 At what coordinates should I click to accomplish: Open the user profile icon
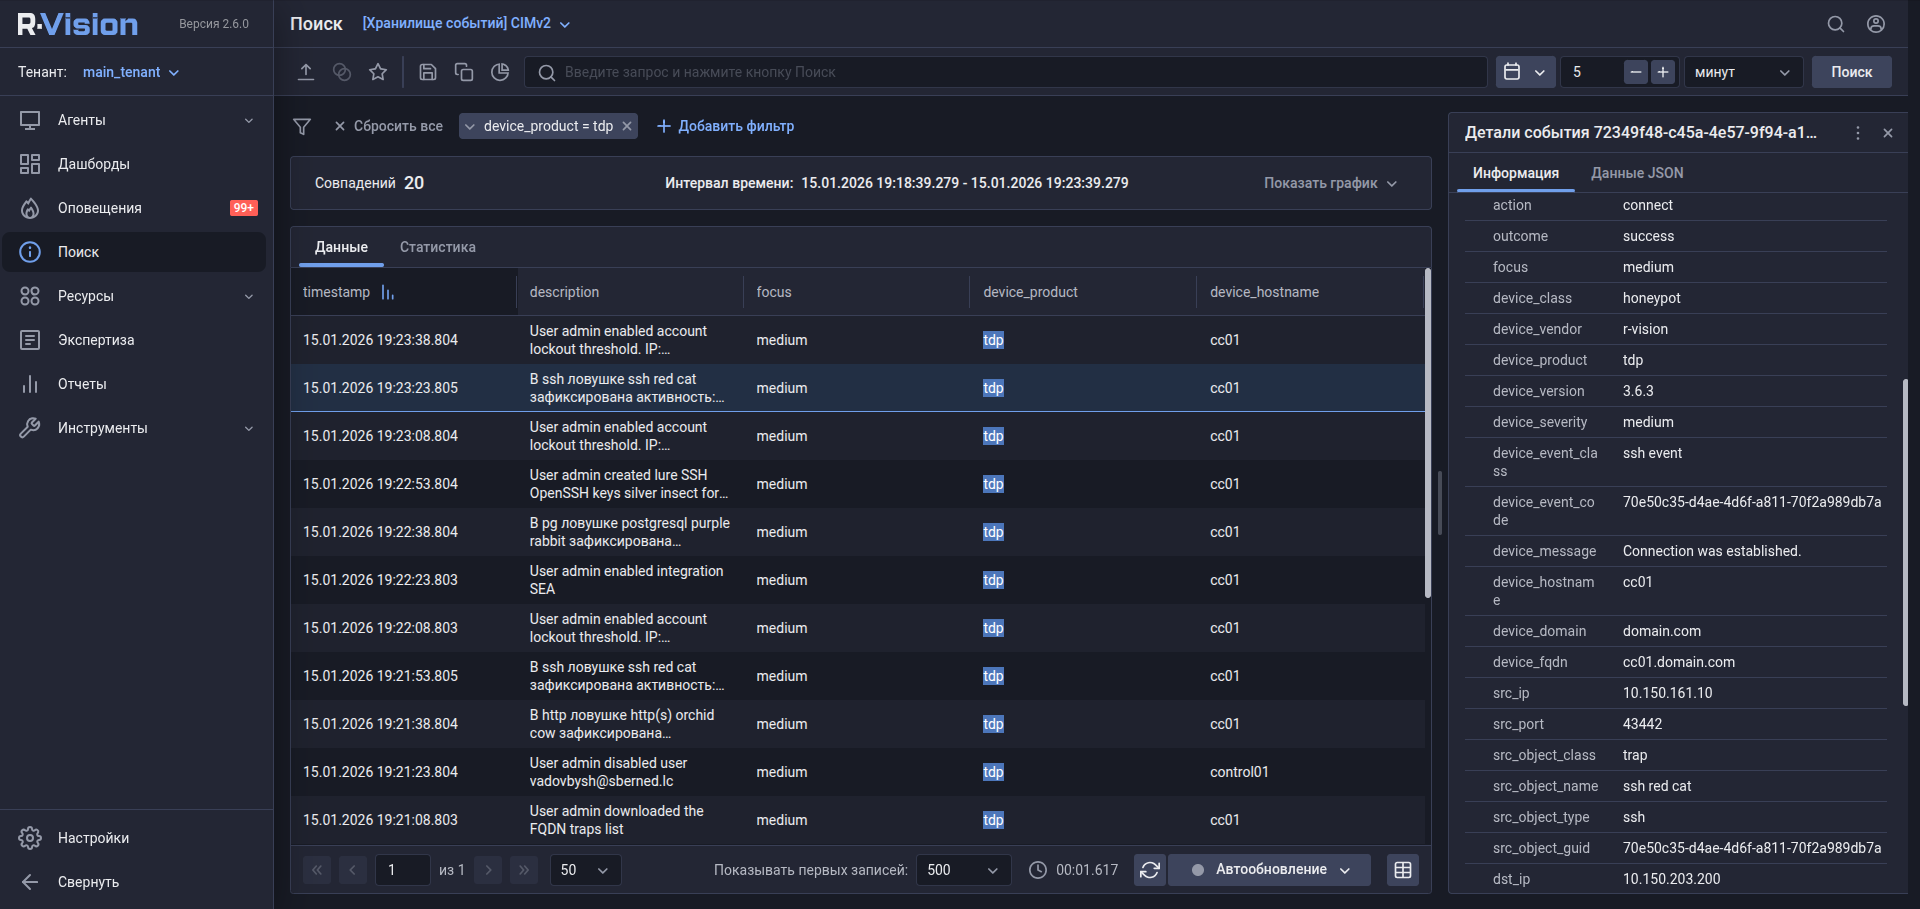pos(1876,24)
